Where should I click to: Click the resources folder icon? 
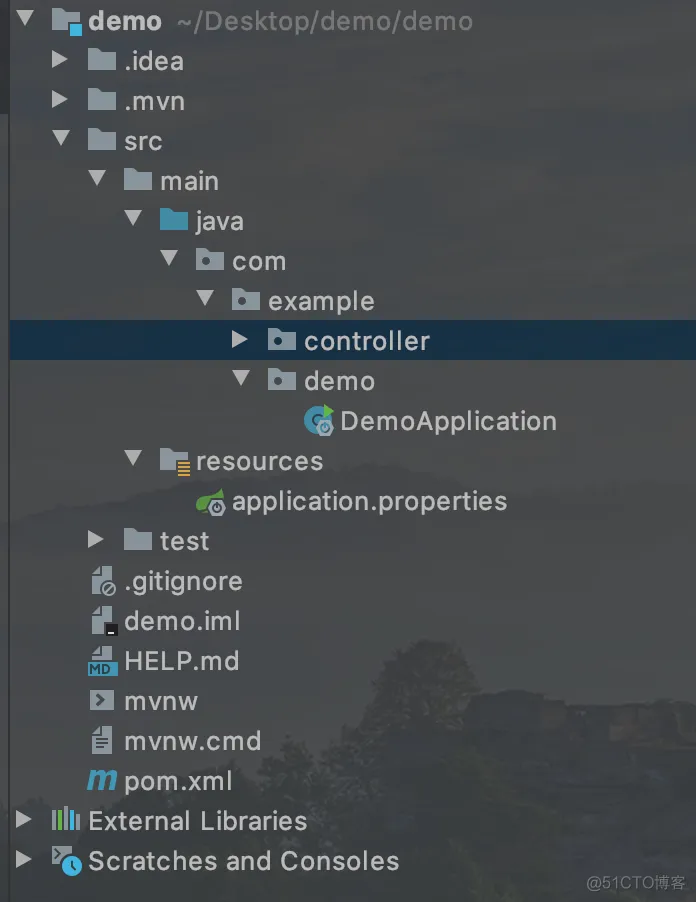(175, 461)
